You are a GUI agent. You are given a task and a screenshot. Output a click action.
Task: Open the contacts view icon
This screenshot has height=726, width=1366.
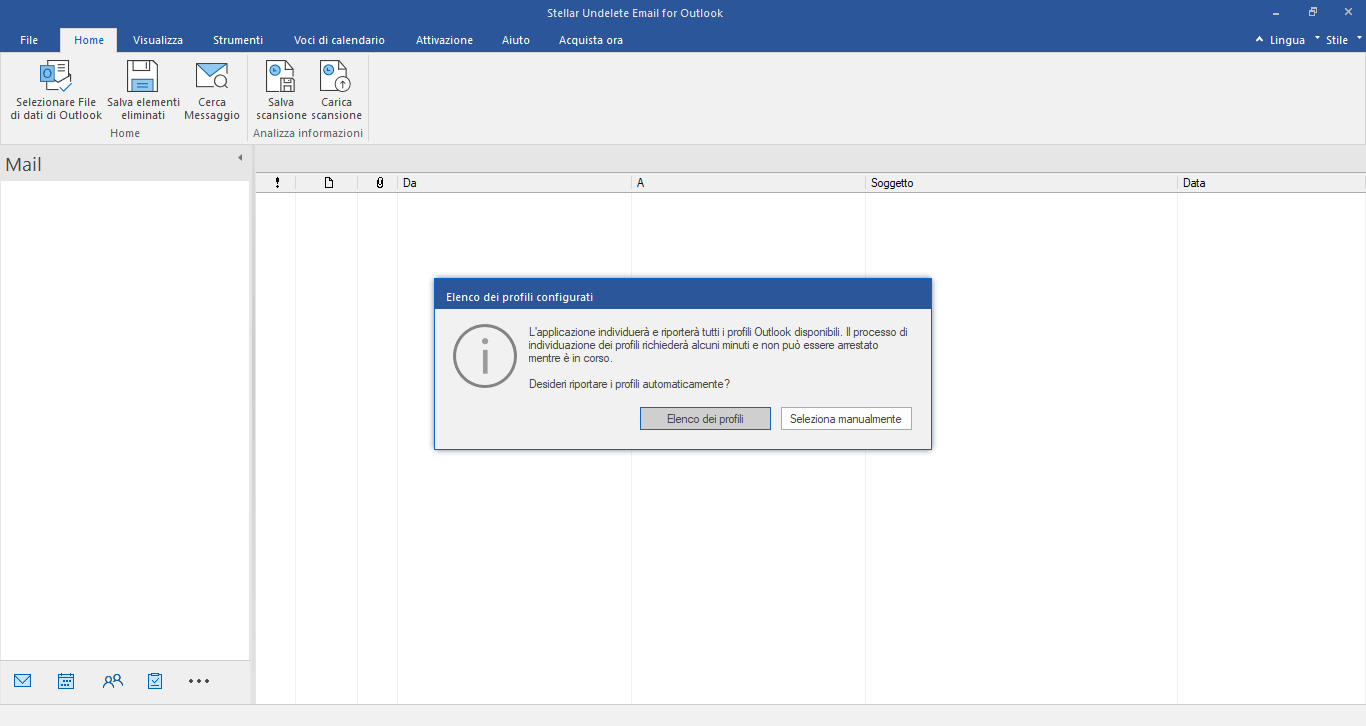tap(113, 681)
